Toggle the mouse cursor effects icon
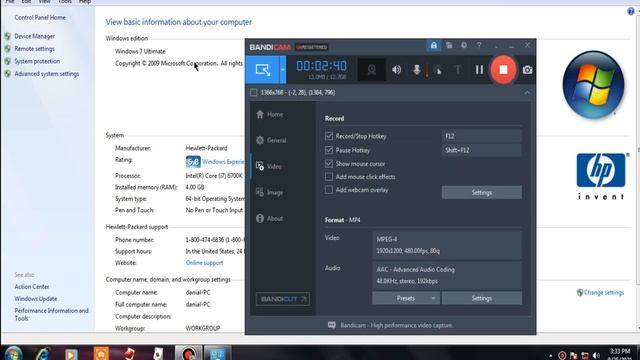Image resolution: width=640 pixels, height=360 pixels. pos(438,70)
